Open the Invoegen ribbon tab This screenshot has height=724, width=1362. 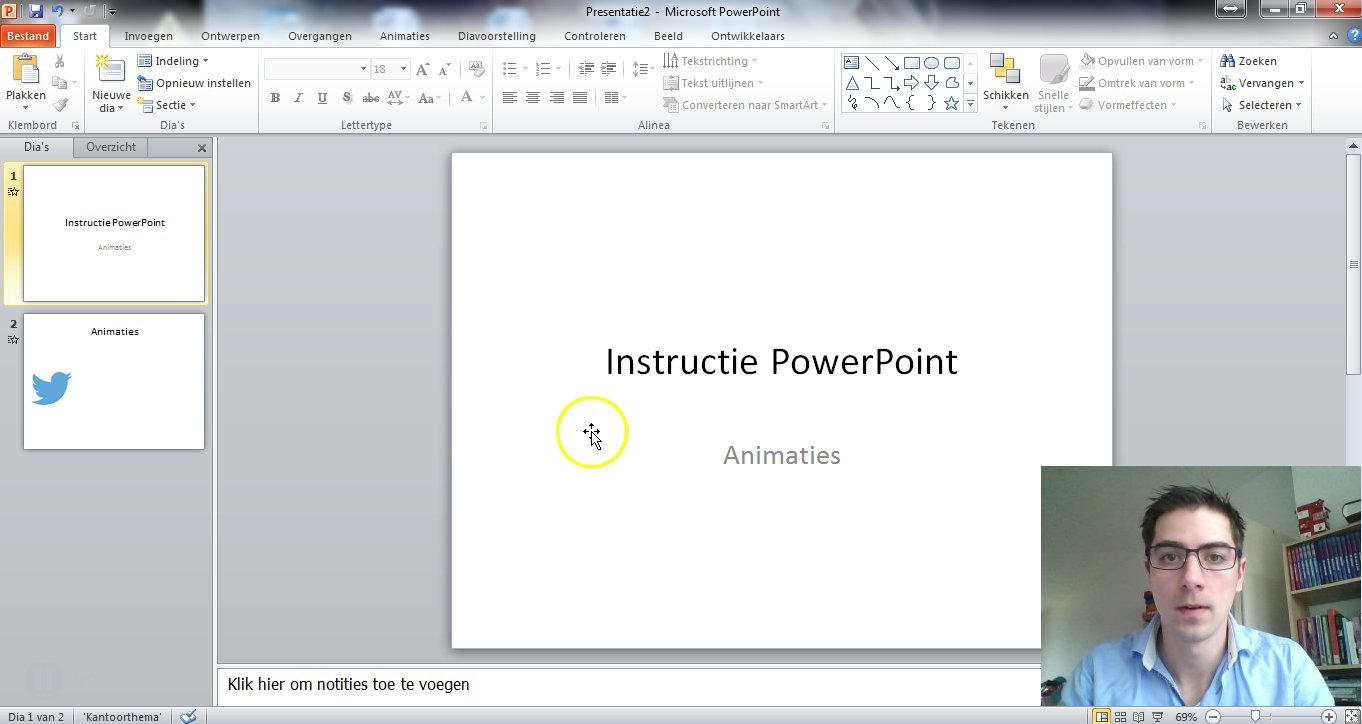click(148, 35)
